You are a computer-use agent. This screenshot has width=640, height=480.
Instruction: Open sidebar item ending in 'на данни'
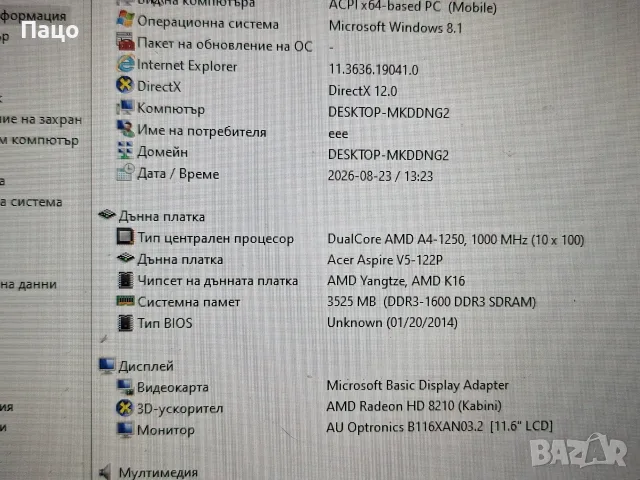coord(28,284)
